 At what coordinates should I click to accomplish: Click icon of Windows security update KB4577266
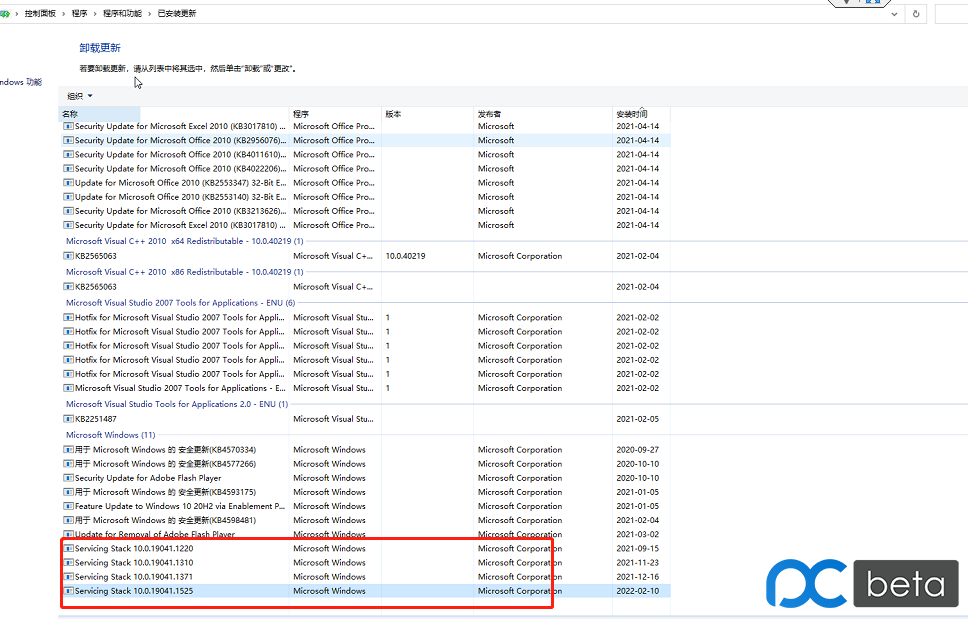[69, 464]
